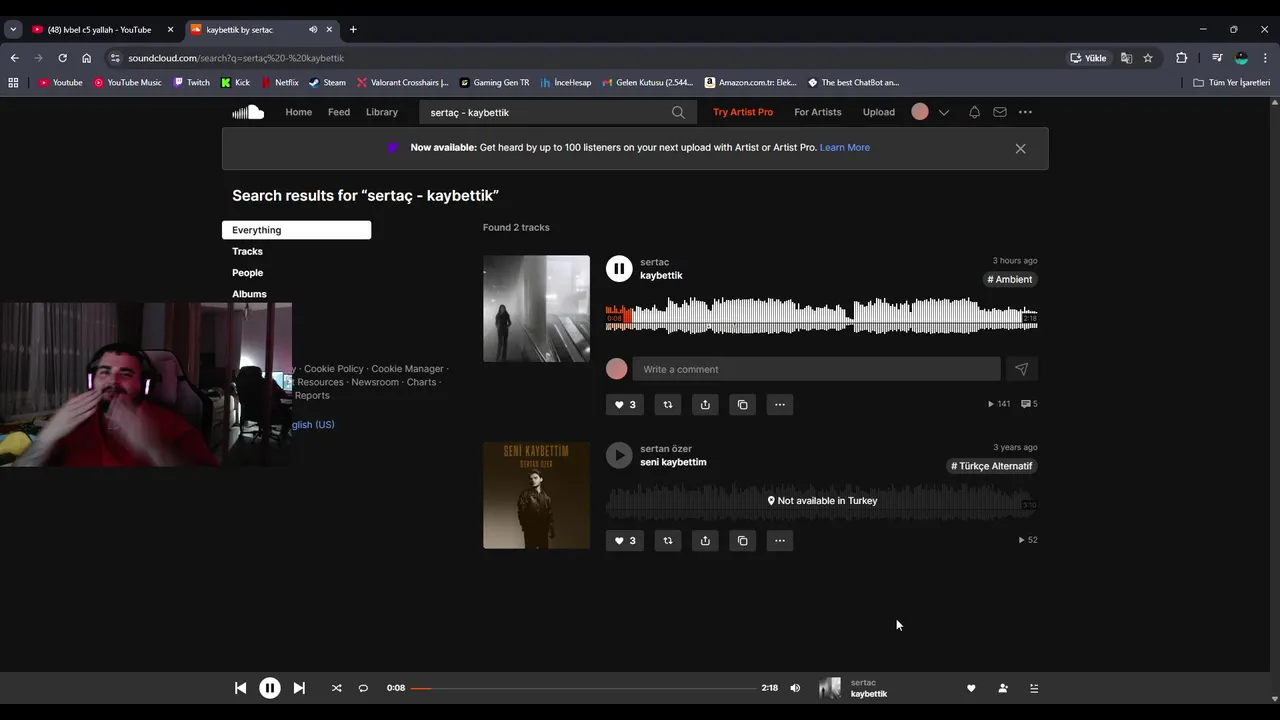Click the Türkçe Alternatif tag
This screenshot has width=1280, height=720.
(992, 466)
